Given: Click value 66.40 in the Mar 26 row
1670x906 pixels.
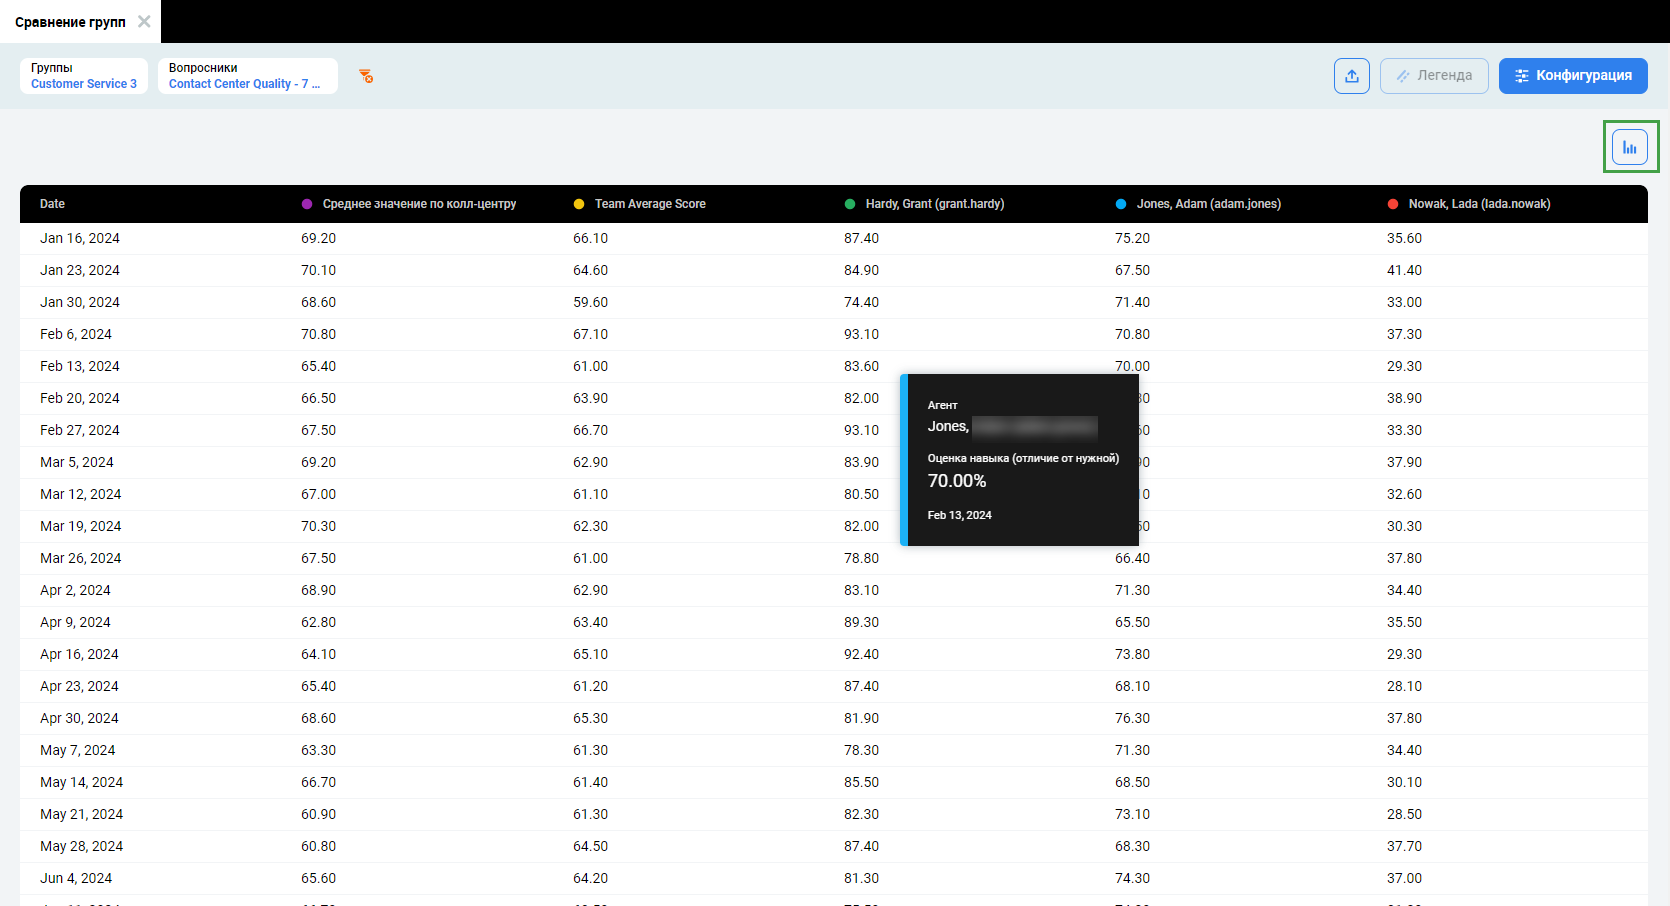Looking at the screenshot, I should click(x=1132, y=558).
